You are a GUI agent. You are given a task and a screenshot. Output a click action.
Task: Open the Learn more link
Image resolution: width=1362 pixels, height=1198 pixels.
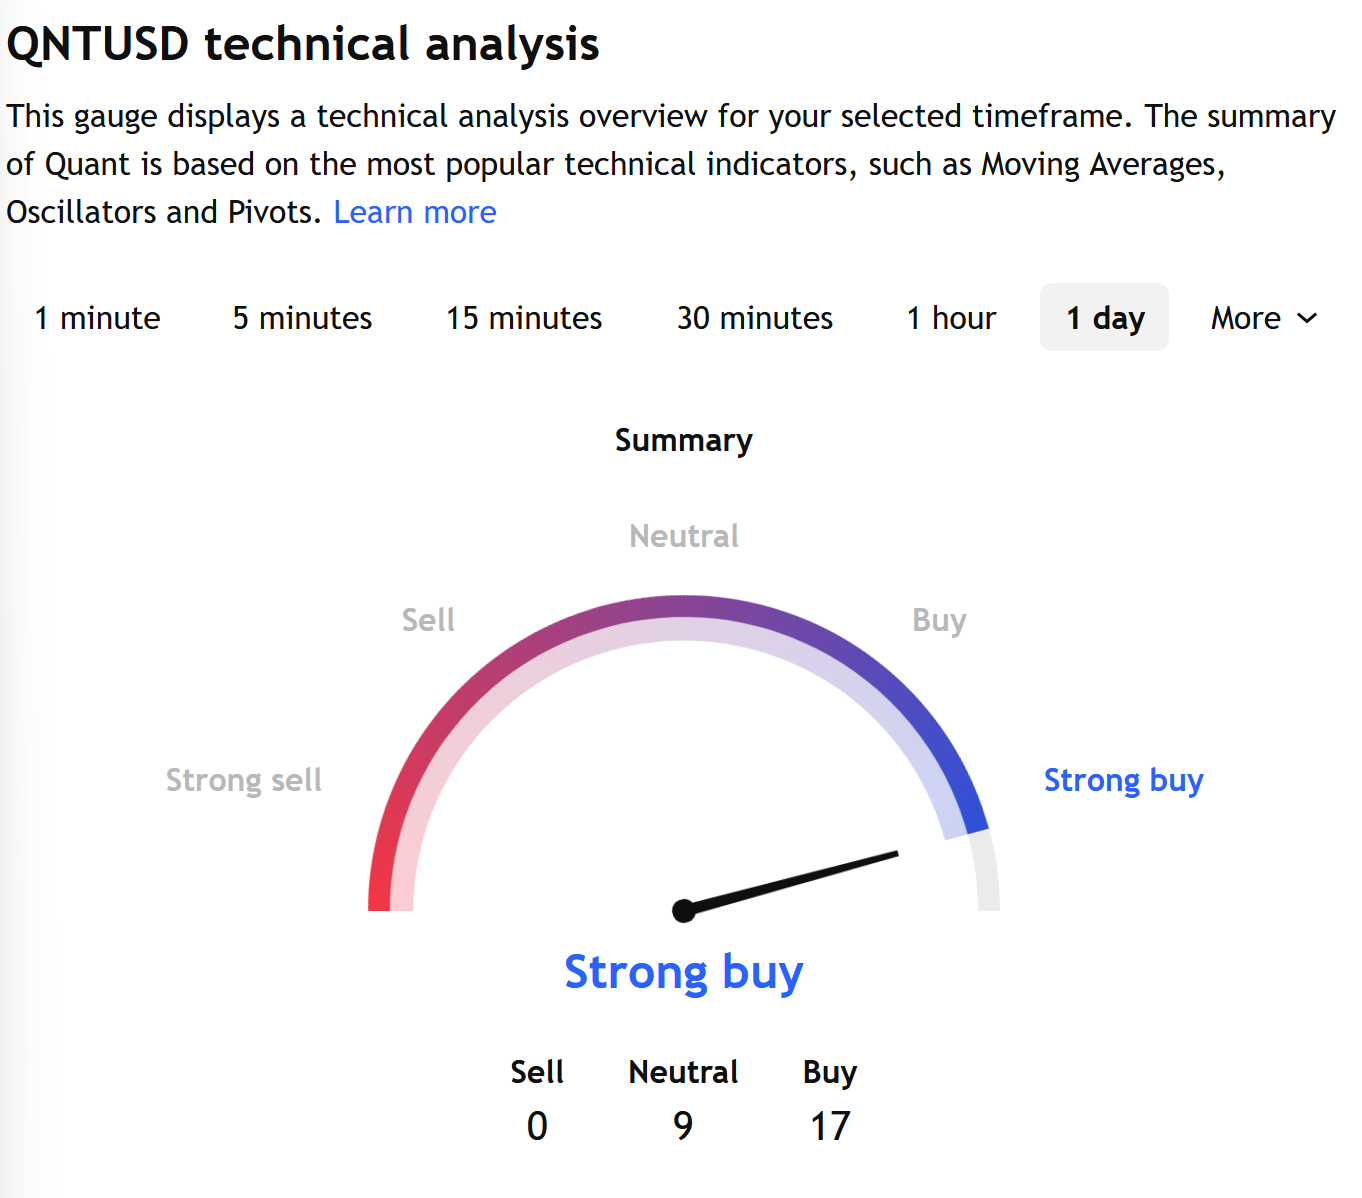click(414, 212)
